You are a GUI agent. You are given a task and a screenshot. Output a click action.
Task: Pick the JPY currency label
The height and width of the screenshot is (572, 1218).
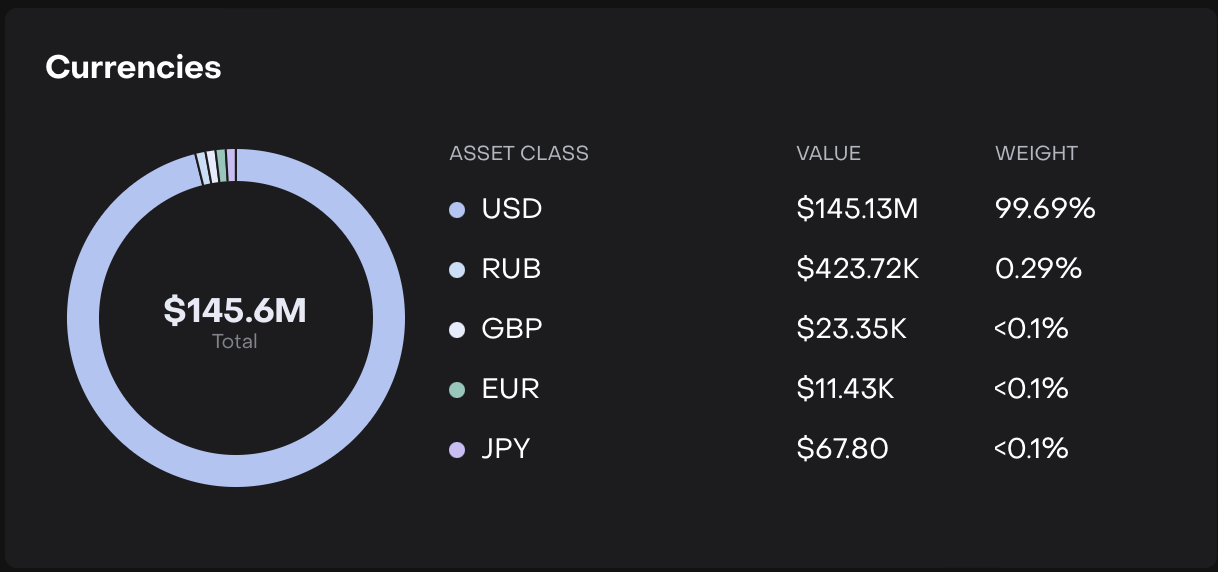[506, 449]
